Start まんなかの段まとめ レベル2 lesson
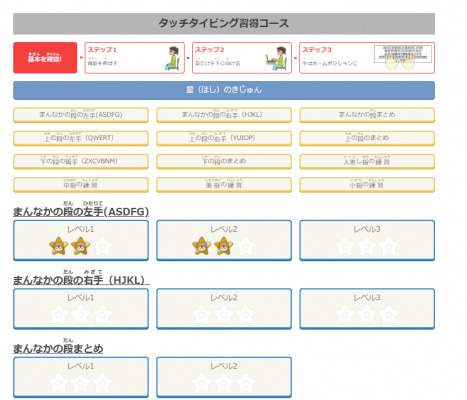 coord(224,377)
